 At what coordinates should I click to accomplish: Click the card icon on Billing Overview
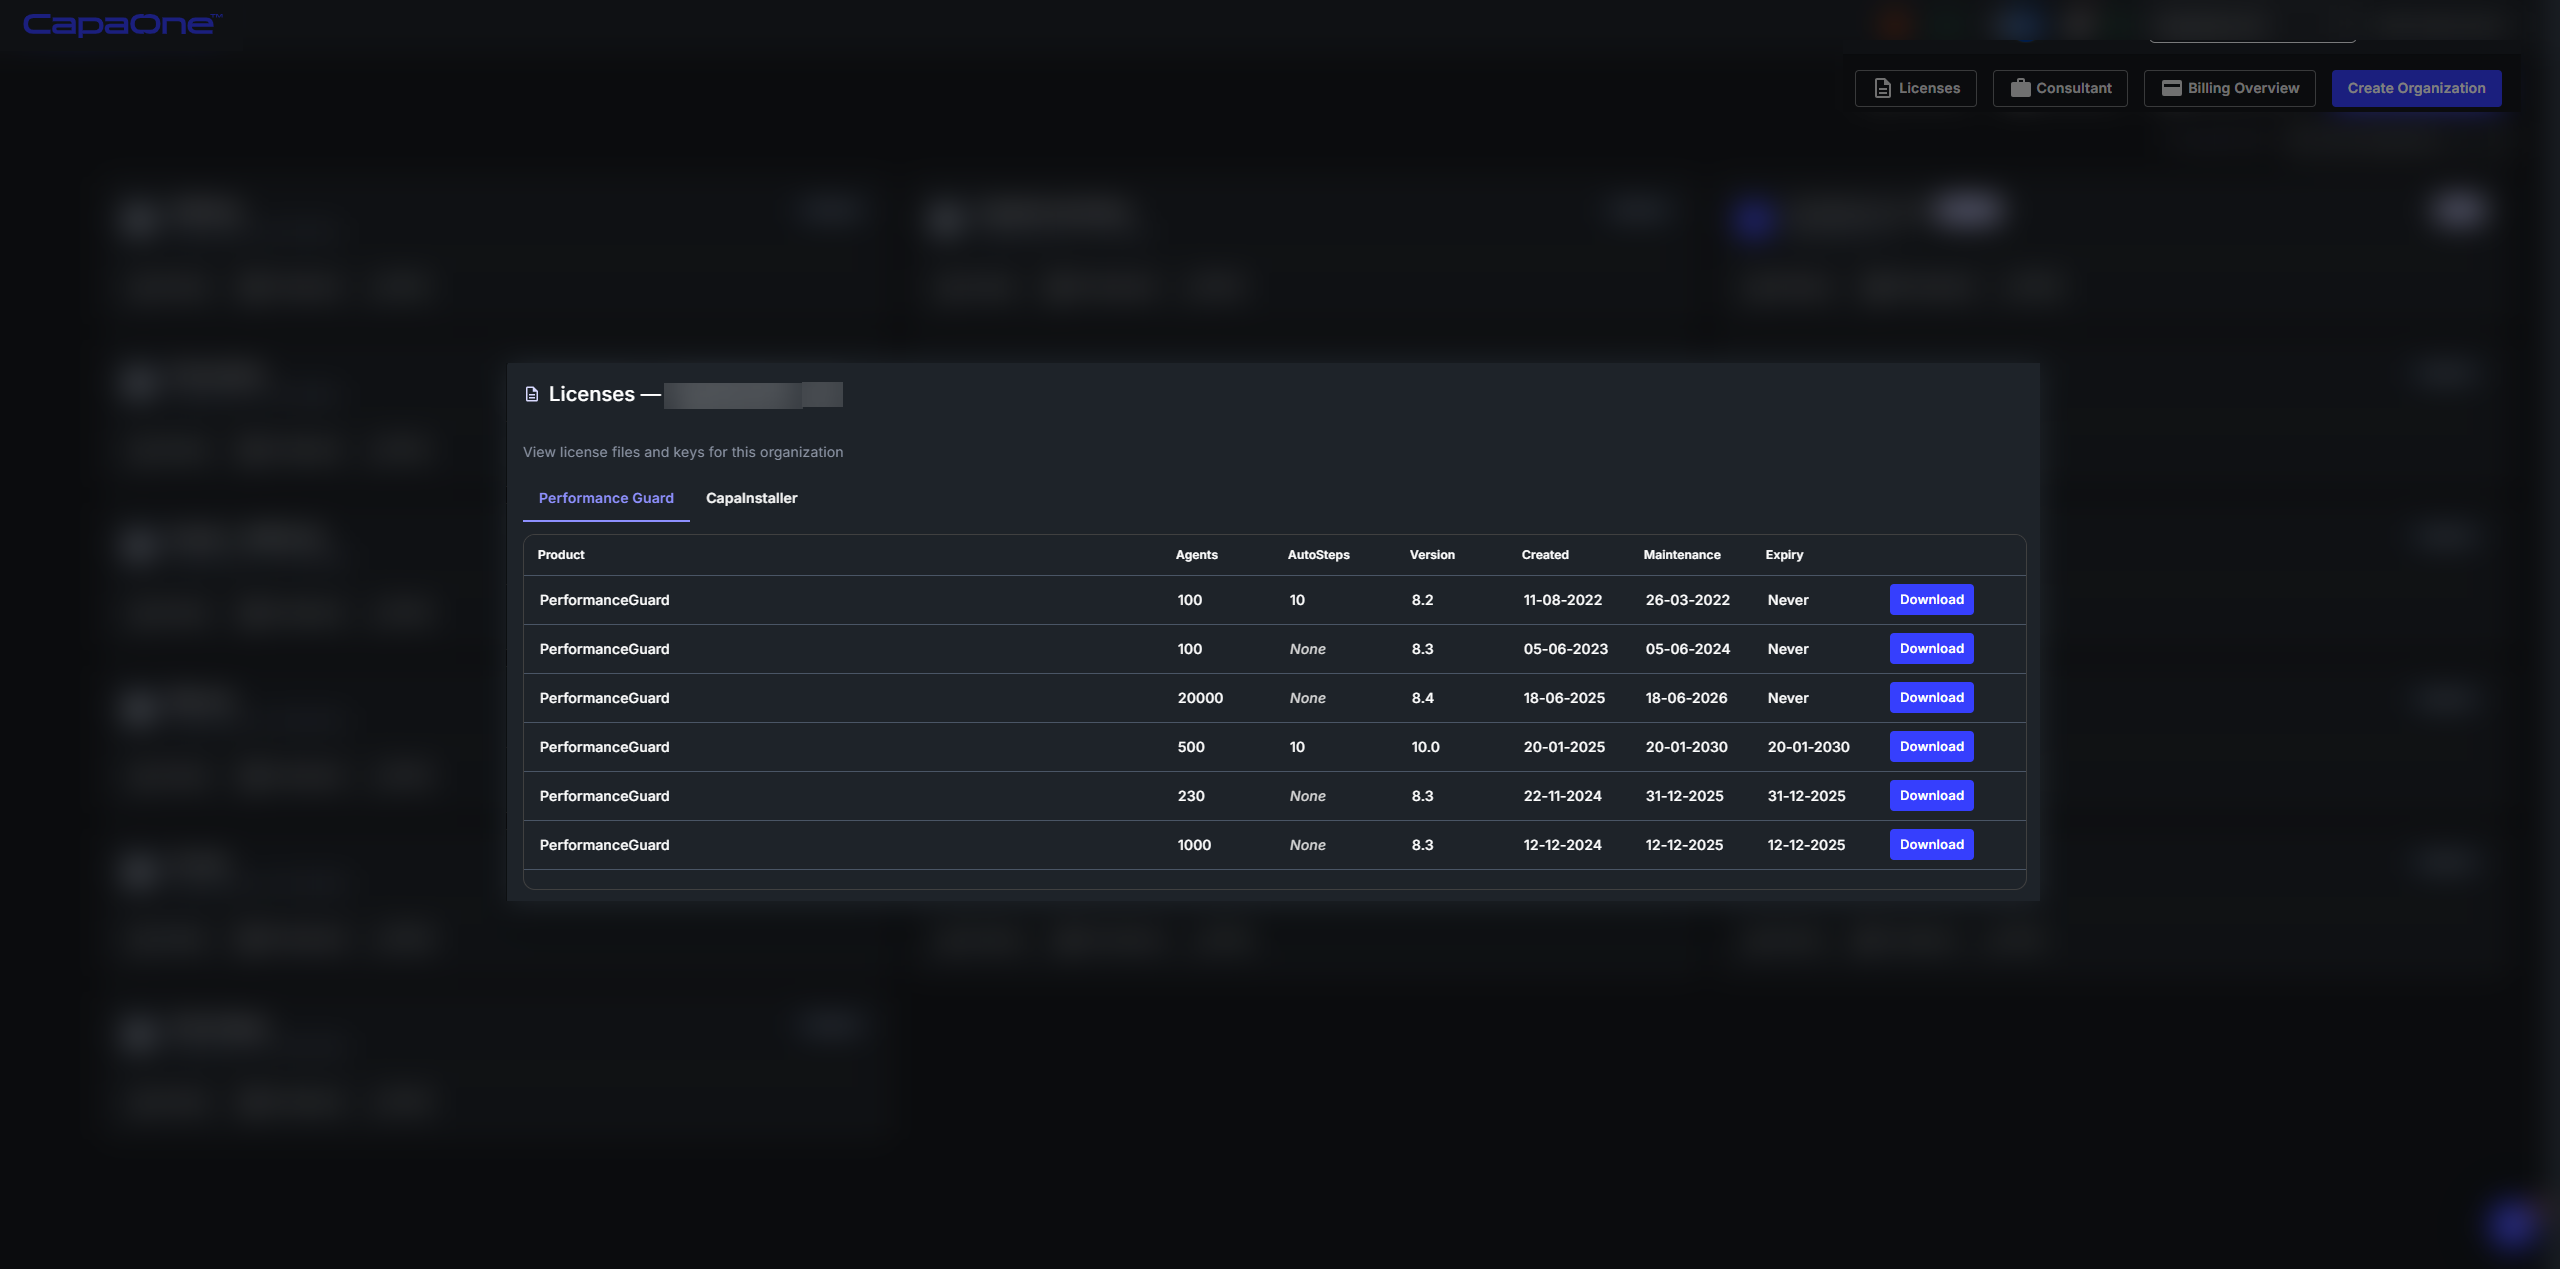tap(2171, 88)
